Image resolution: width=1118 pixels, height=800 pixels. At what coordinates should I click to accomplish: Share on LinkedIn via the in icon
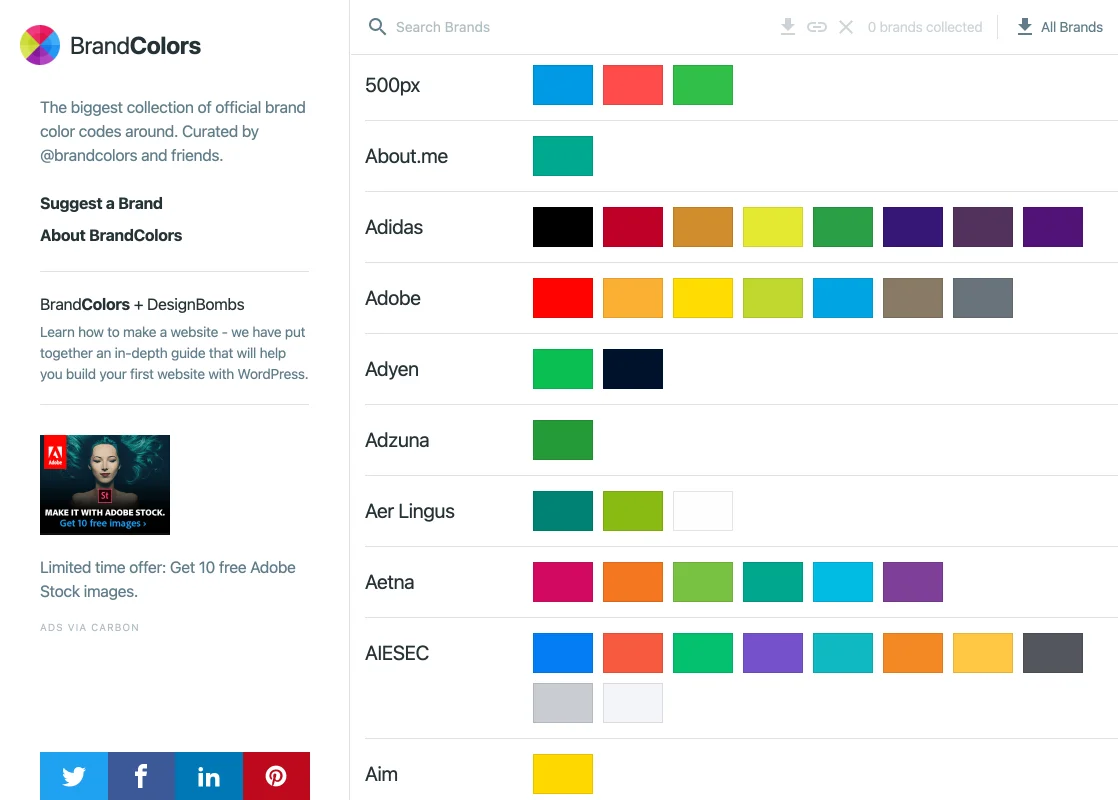click(209, 776)
